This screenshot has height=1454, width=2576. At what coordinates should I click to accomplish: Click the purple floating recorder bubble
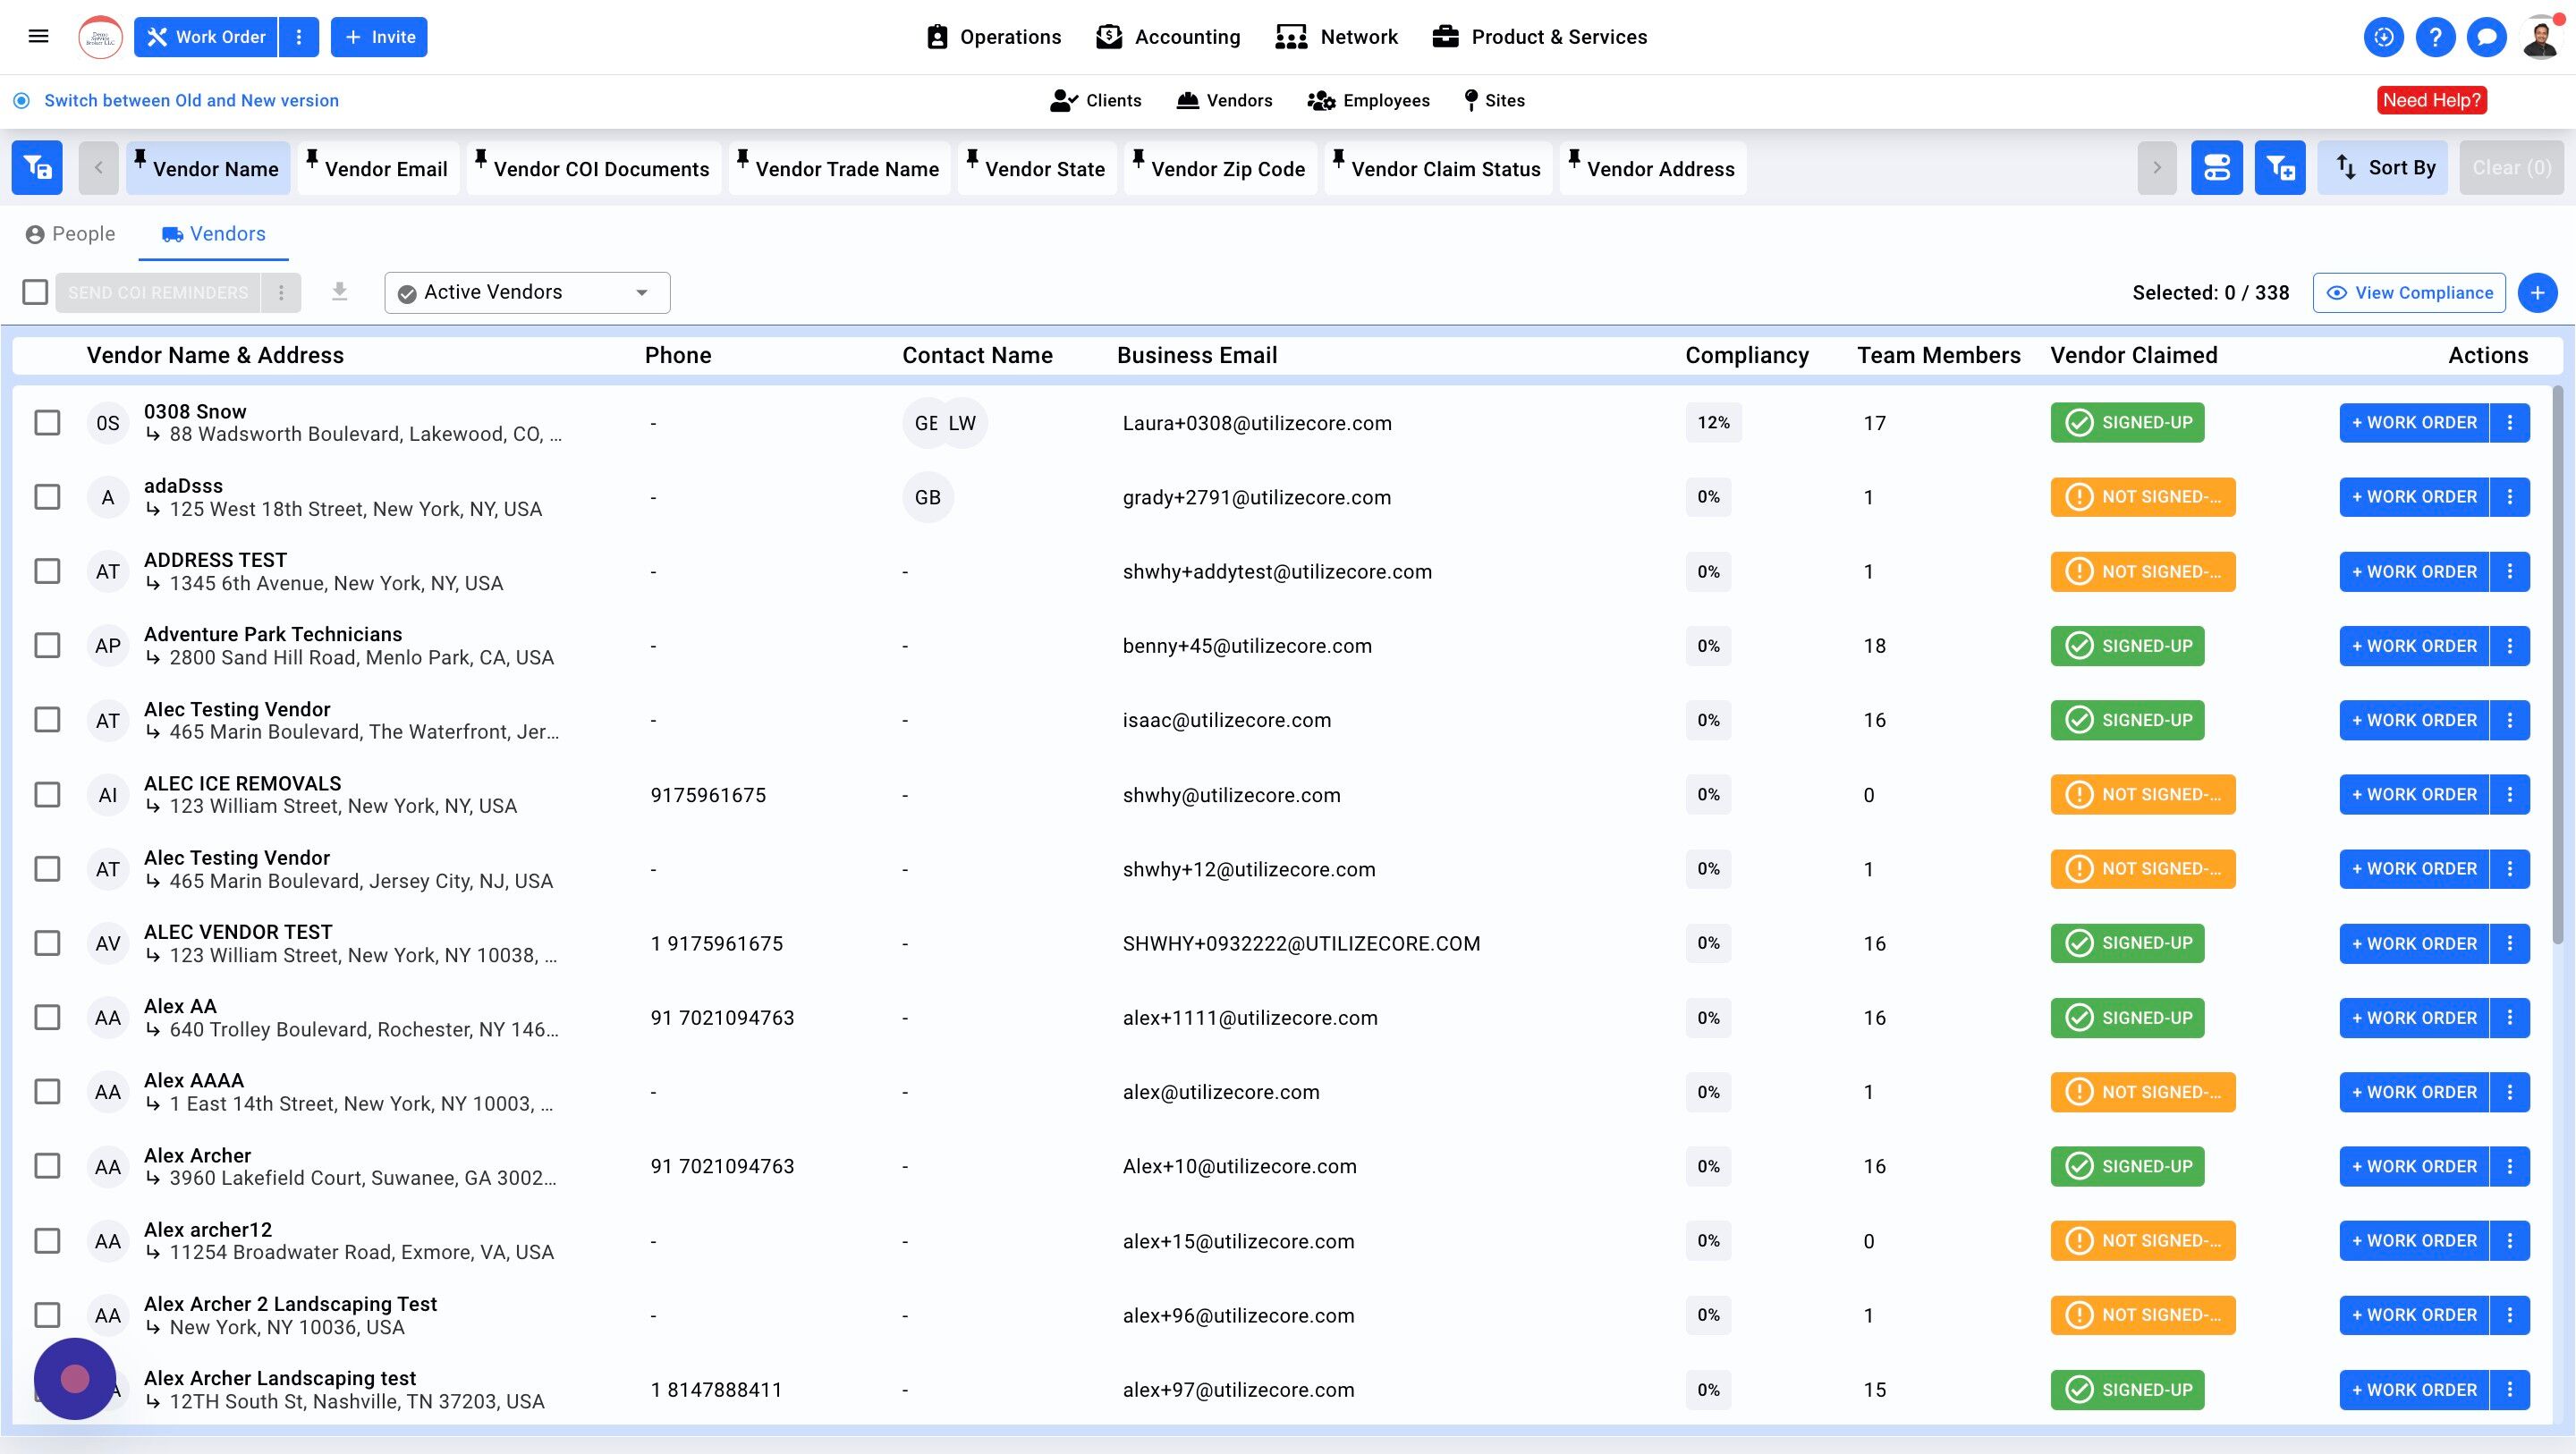(x=75, y=1379)
